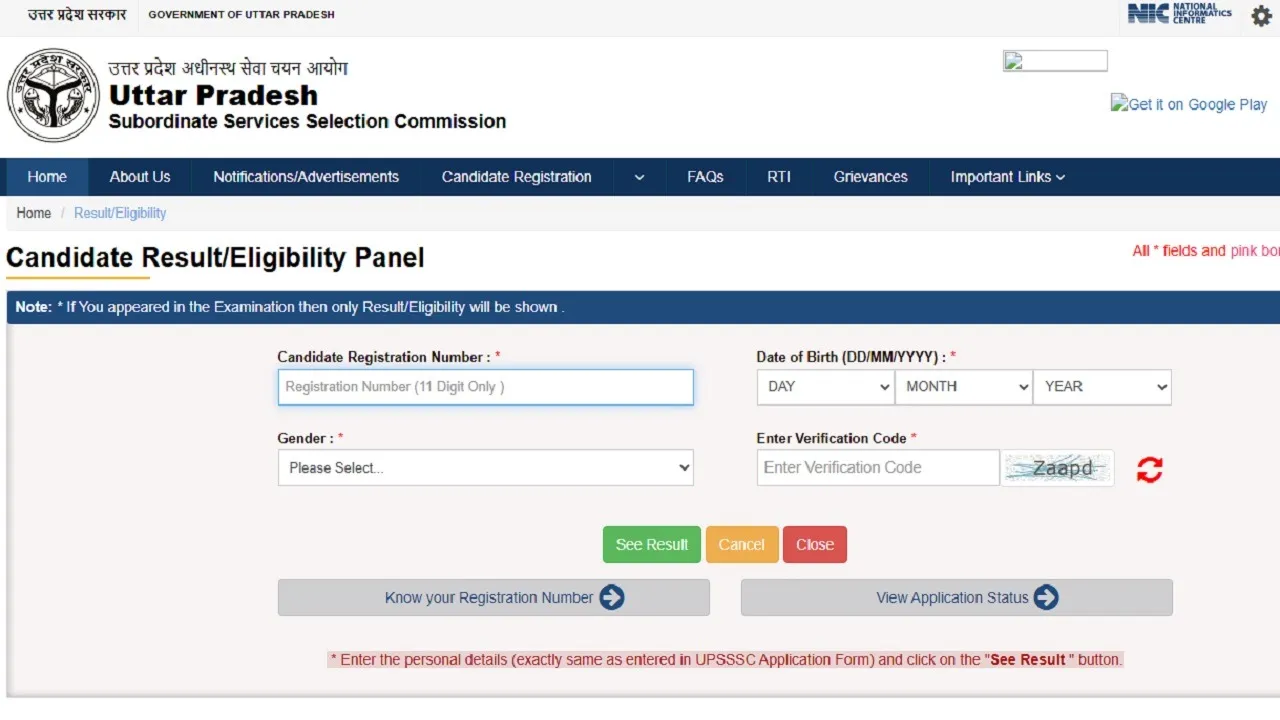Click the captcha verification code image
The image size is (1280, 720).
(1058, 468)
